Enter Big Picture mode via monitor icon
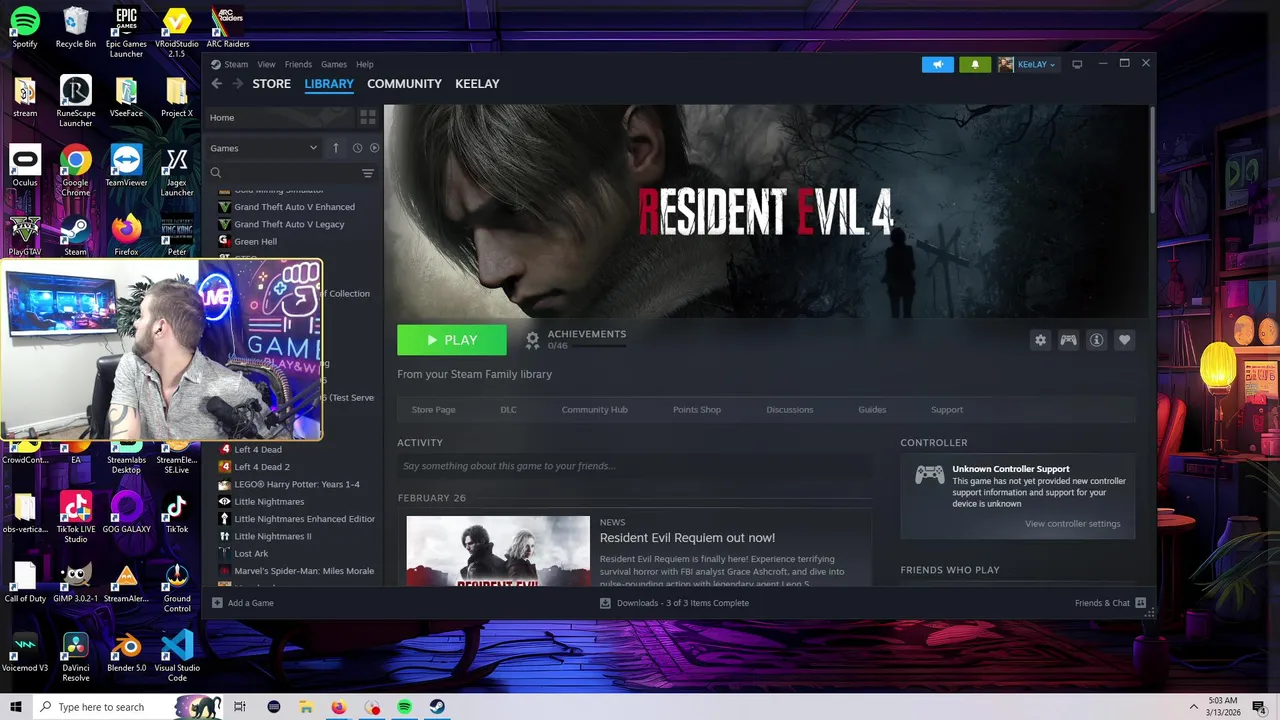This screenshot has width=1280, height=720. click(x=1077, y=64)
